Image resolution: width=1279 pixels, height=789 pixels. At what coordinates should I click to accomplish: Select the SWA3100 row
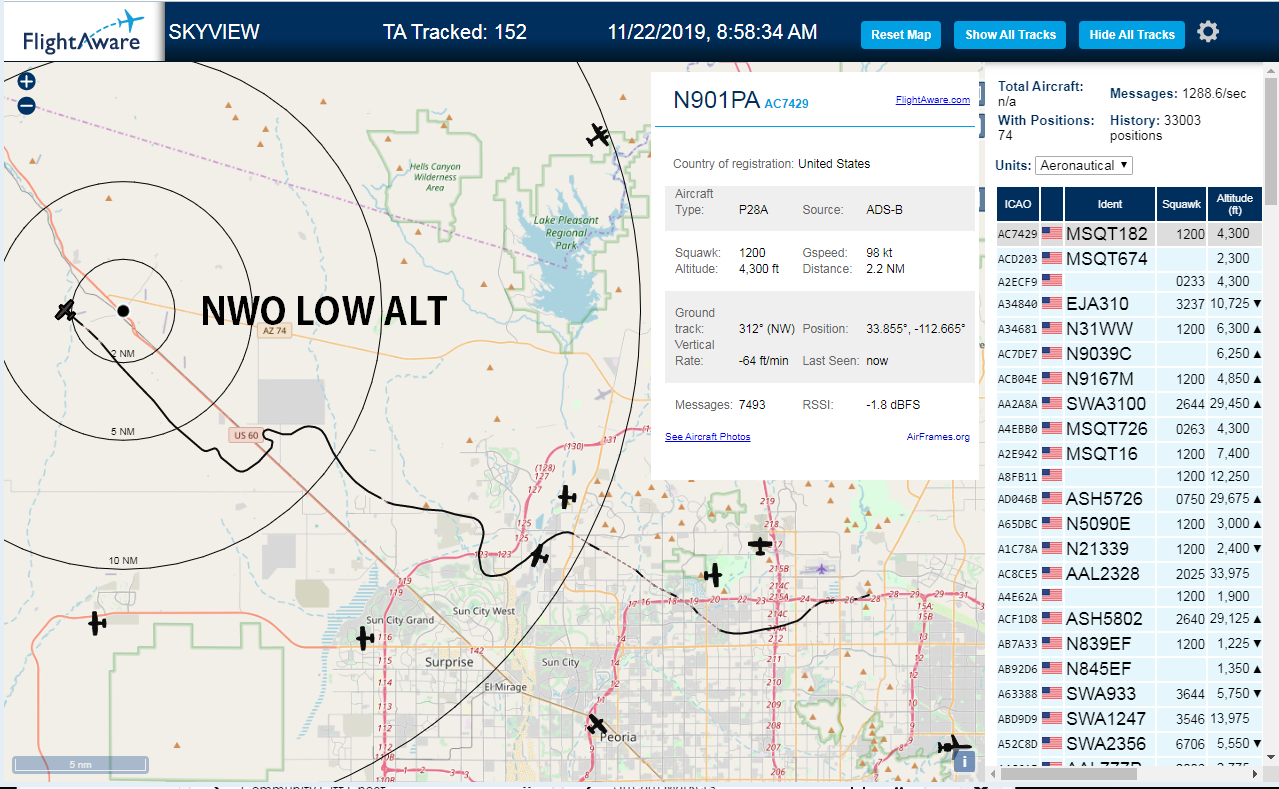point(1129,404)
